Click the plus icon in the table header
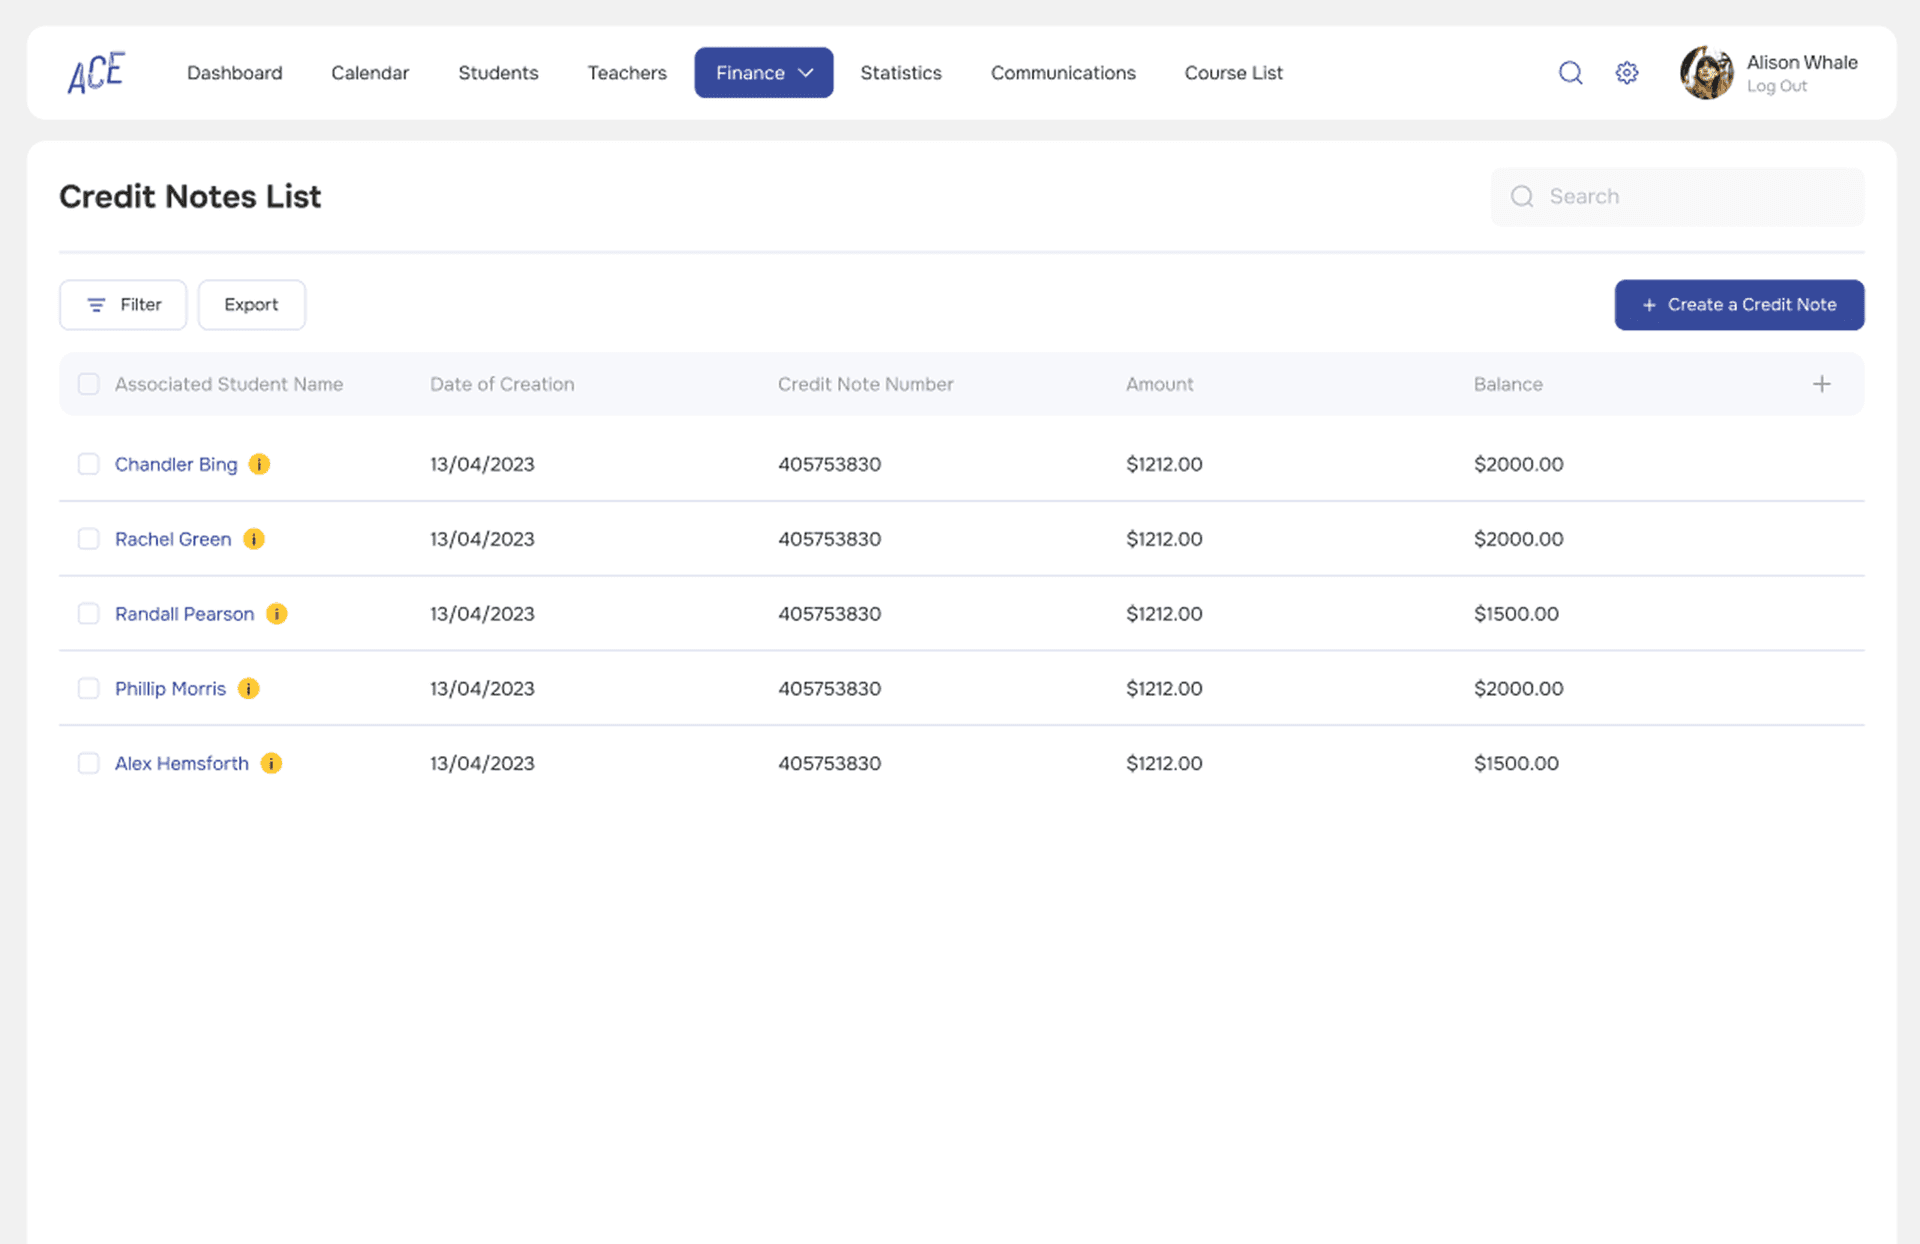Viewport: 1920px width, 1244px height. pyautogui.click(x=1822, y=383)
